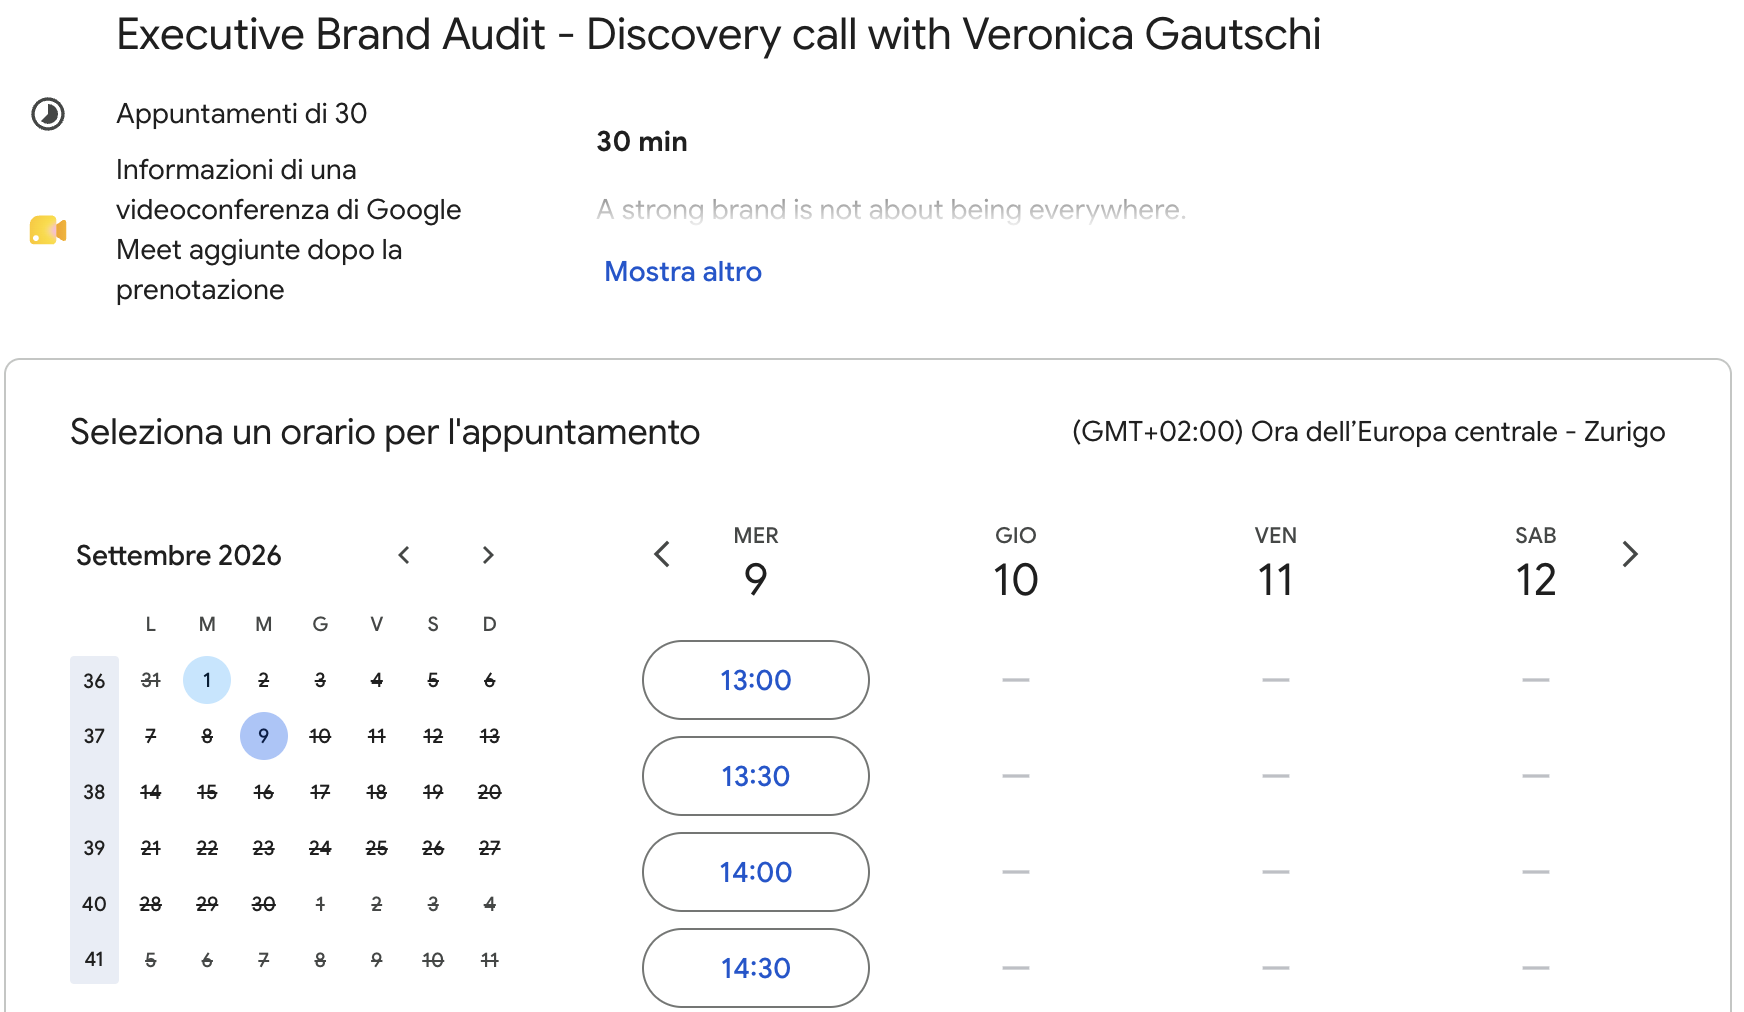Show earlier days in time slot view
This screenshot has height=1012, width=1744.
[662, 554]
